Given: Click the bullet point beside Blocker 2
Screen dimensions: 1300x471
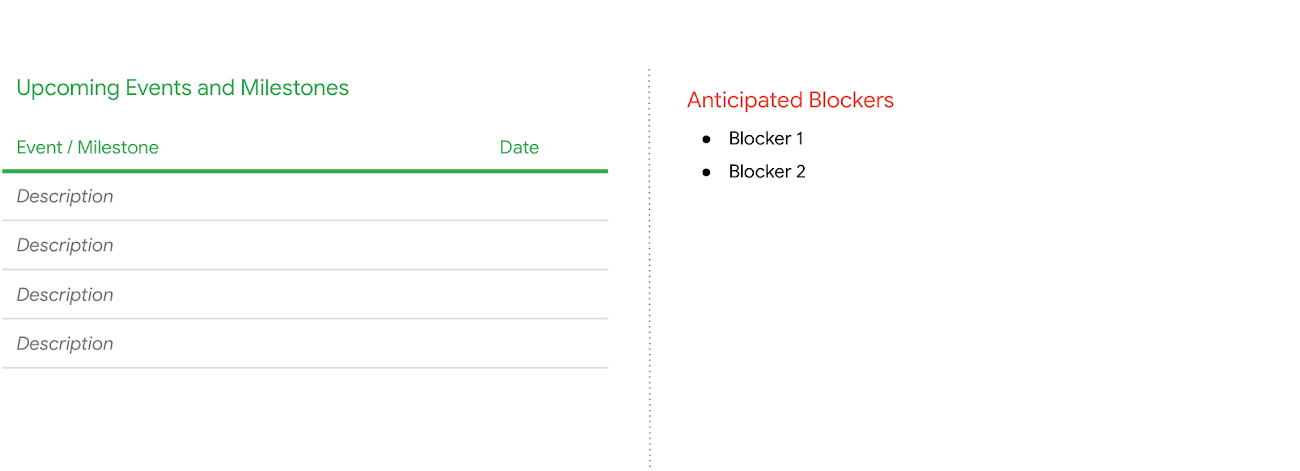Looking at the screenshot, I should tap(706, 172).
